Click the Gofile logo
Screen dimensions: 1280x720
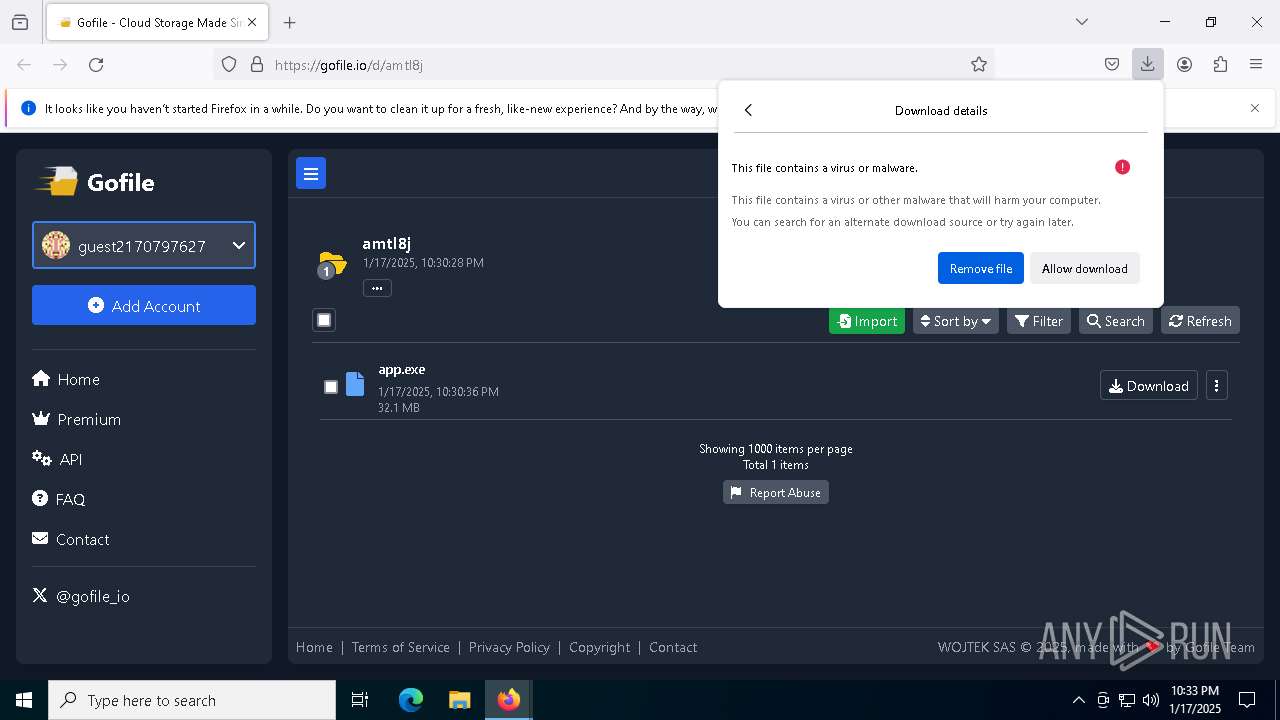point(96,182)
